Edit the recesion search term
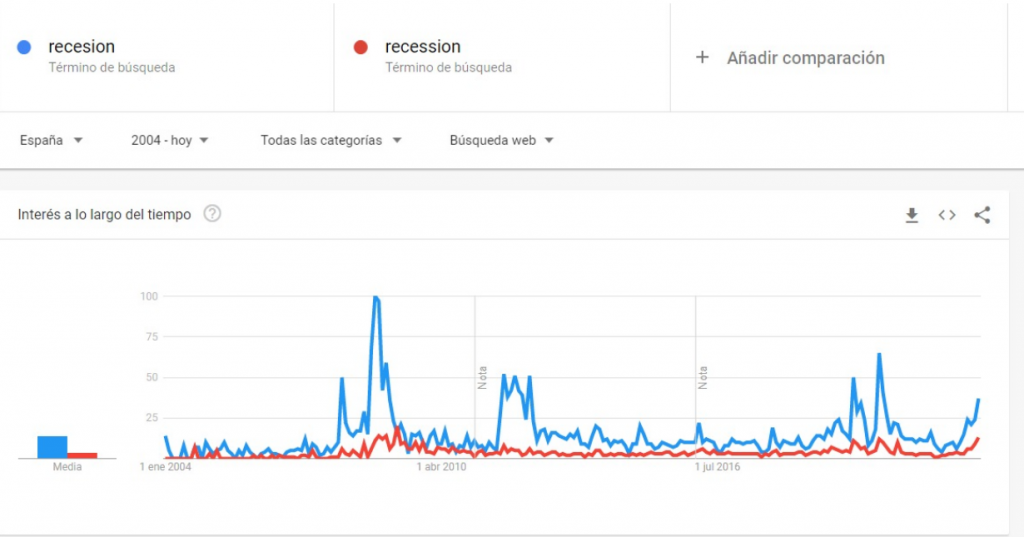 coord(82,47)
